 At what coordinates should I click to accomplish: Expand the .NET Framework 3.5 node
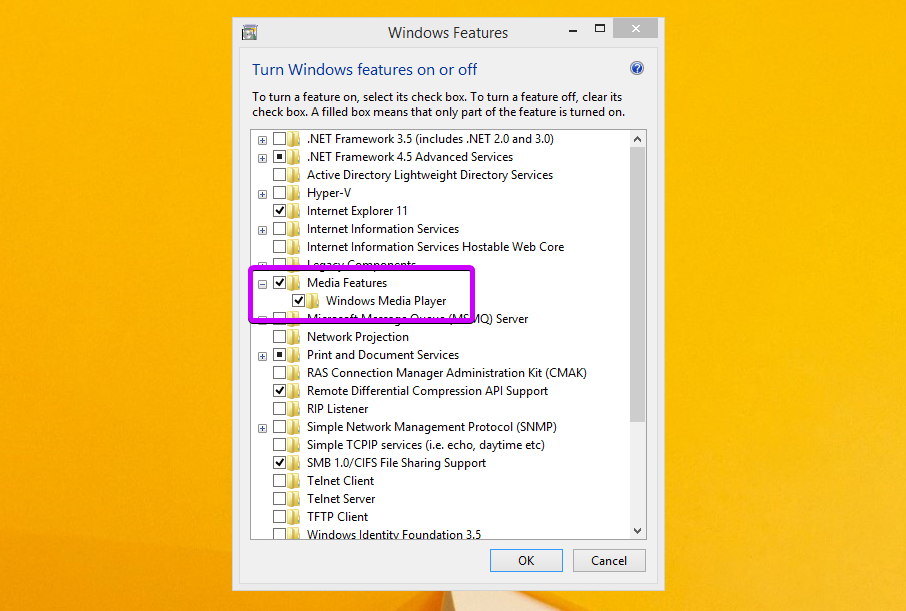pyautogui.click(x=262, y=140)
